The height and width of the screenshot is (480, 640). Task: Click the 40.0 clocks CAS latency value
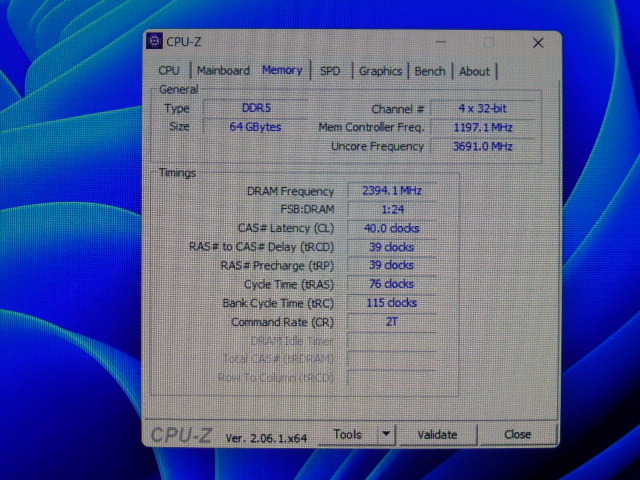[391, 229]
